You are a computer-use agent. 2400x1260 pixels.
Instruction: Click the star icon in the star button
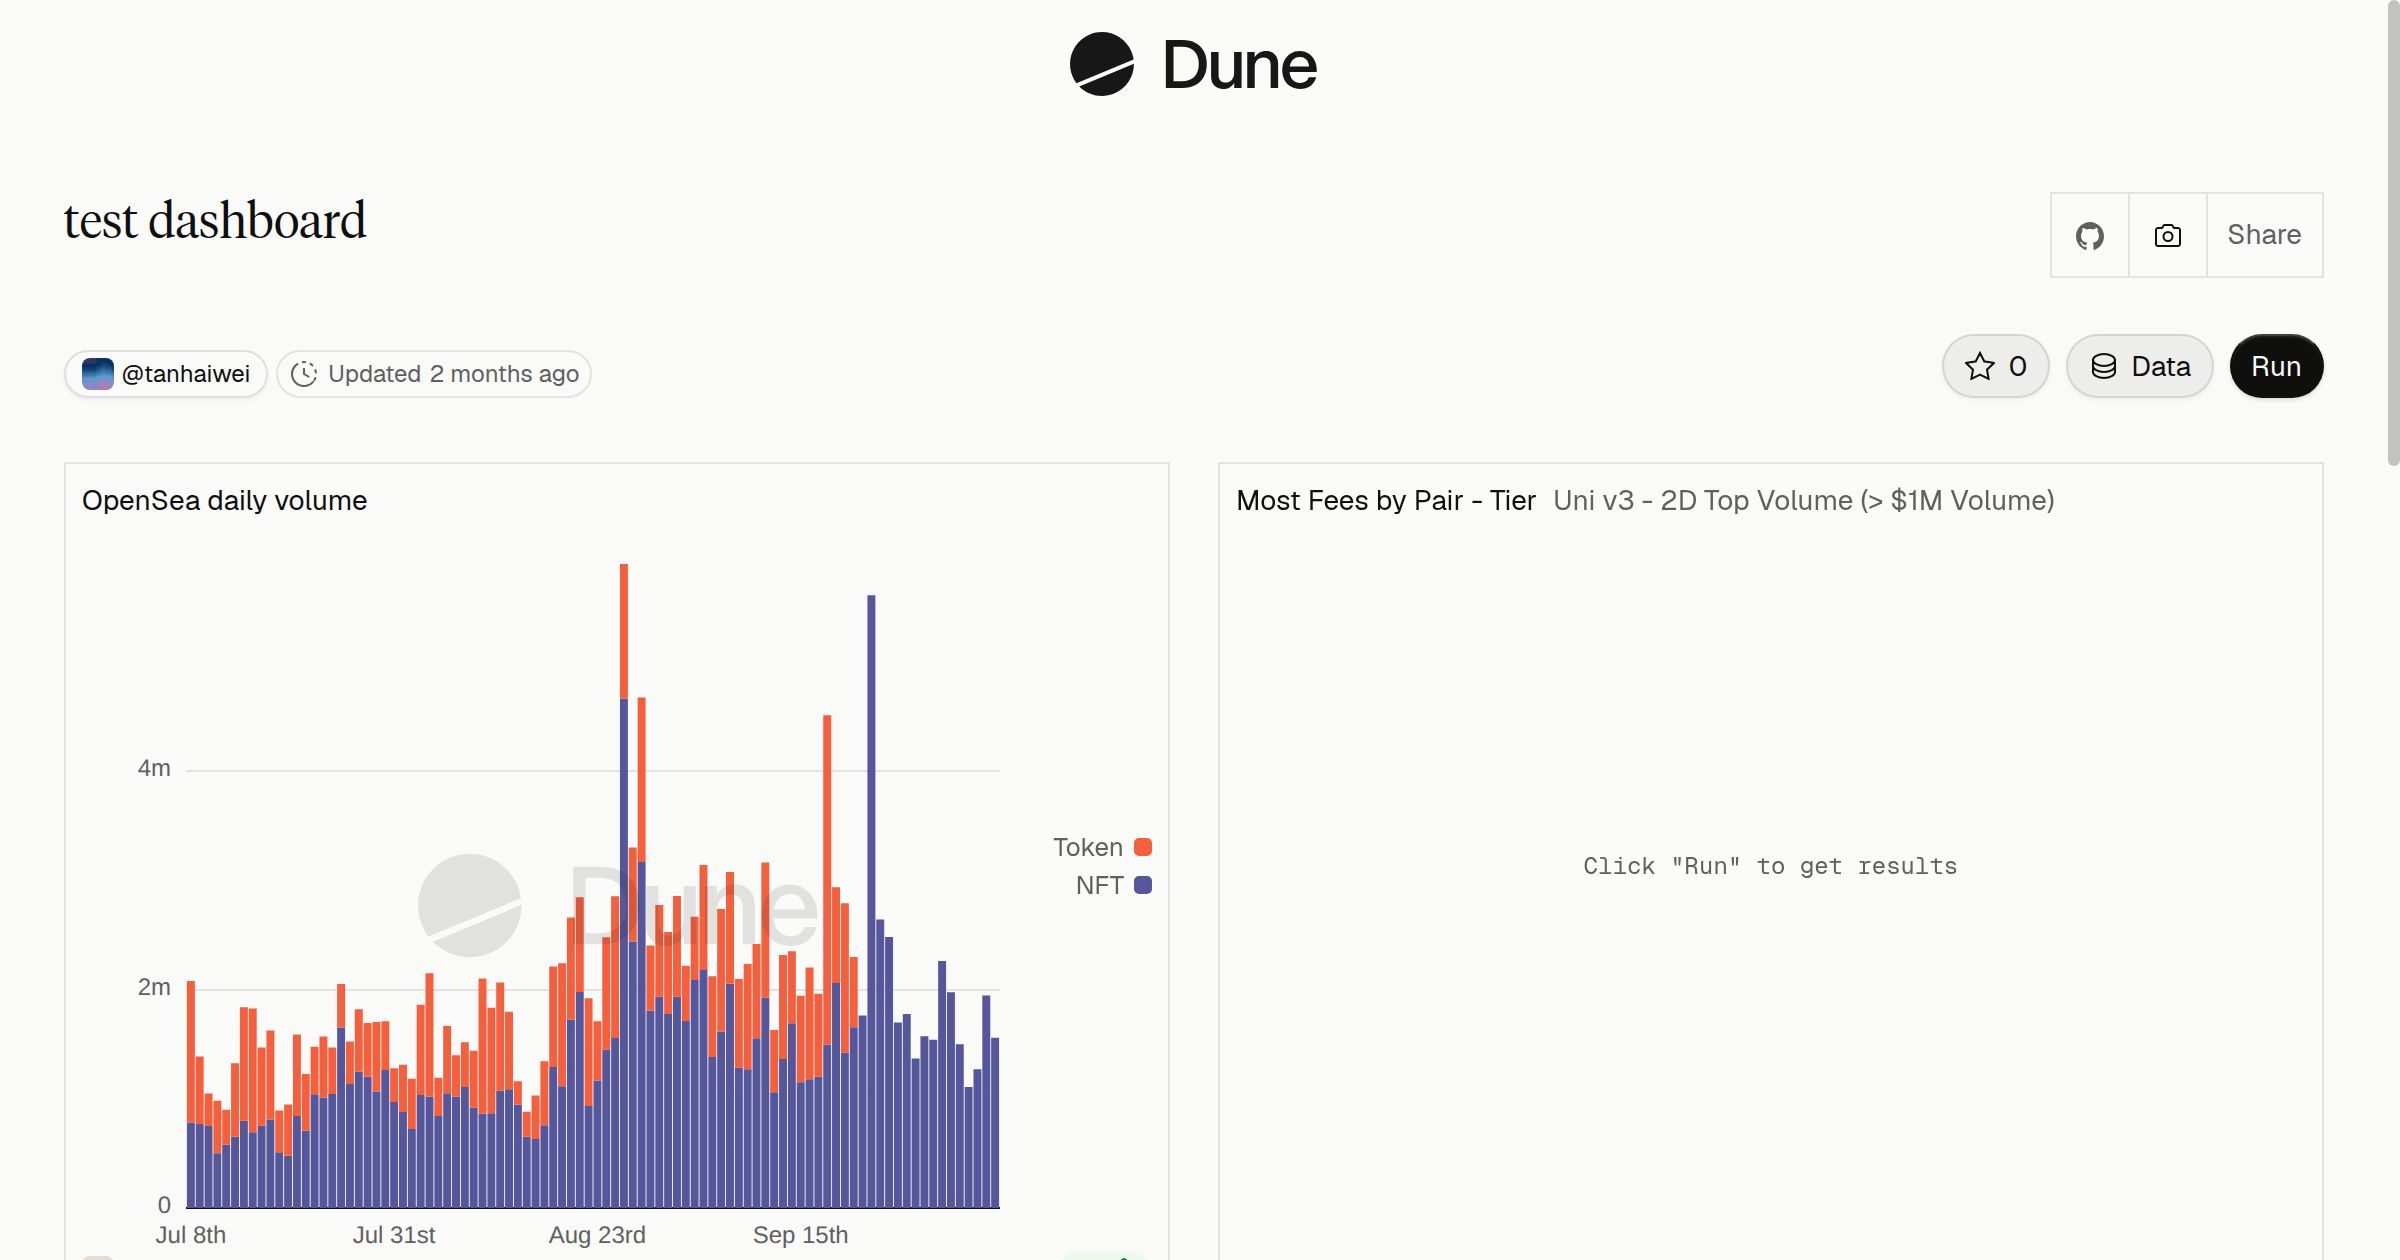pos(1979,366)
